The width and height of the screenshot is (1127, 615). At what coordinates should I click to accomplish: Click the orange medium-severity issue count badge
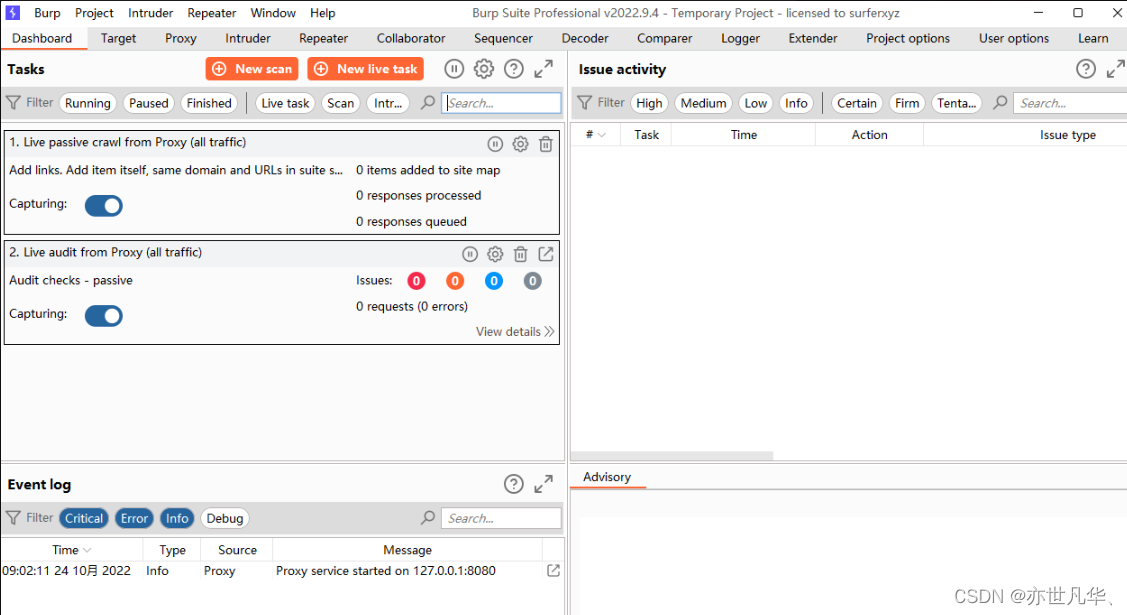pyautogui.click(x=455, y=281)
